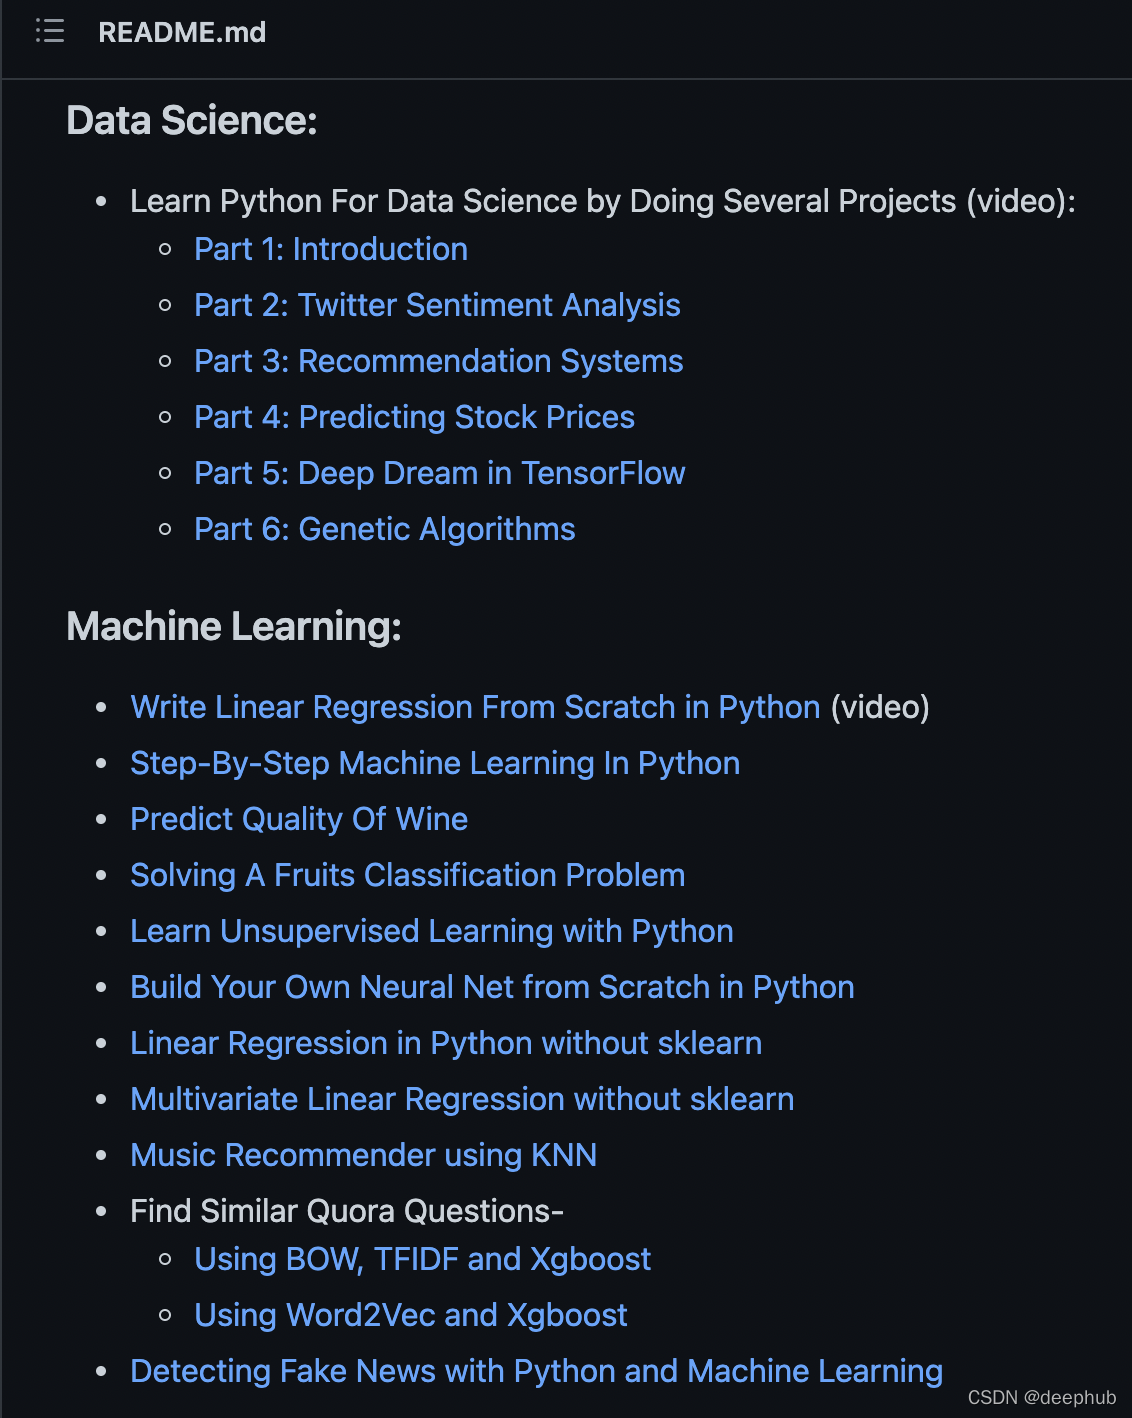Open Build Your Own Neural Net link

click(x=492, y=987)
